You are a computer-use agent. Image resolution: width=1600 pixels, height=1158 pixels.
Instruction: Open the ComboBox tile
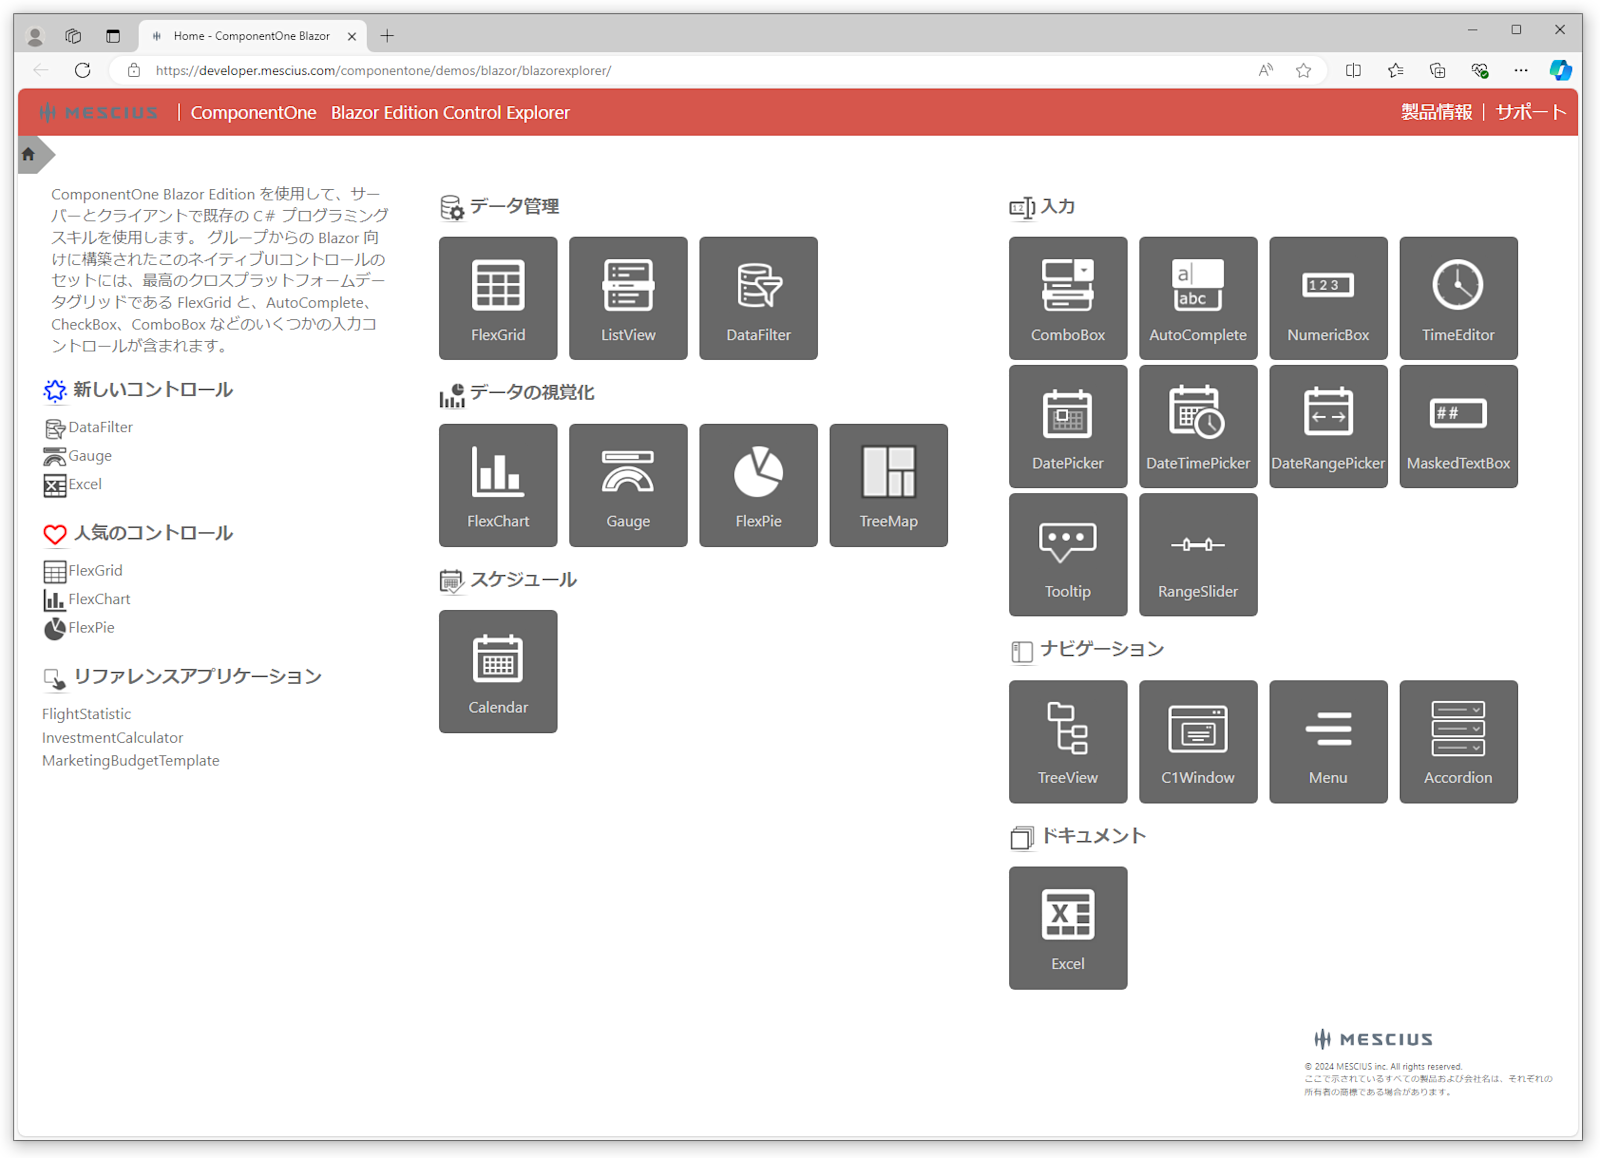[x=1068, y=298]
